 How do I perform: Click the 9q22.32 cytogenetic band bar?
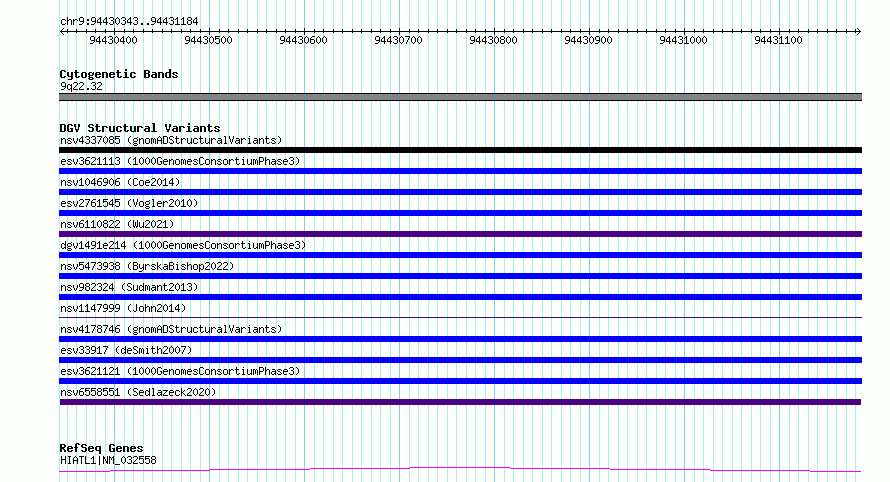pyautogui.click(x=460, y=97)
